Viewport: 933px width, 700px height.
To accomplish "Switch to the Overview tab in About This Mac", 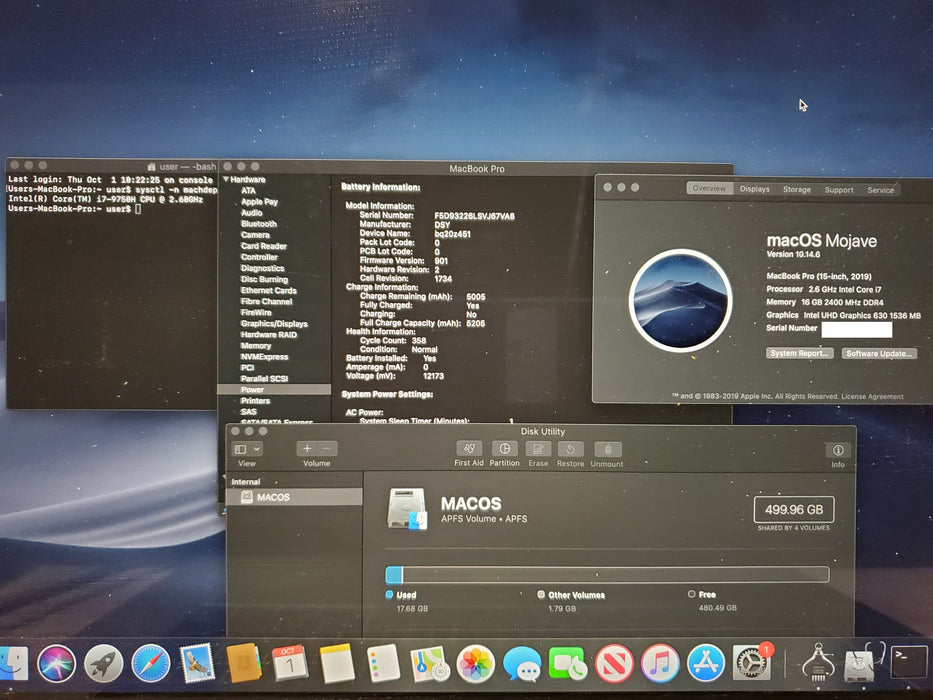I will 709,188.
